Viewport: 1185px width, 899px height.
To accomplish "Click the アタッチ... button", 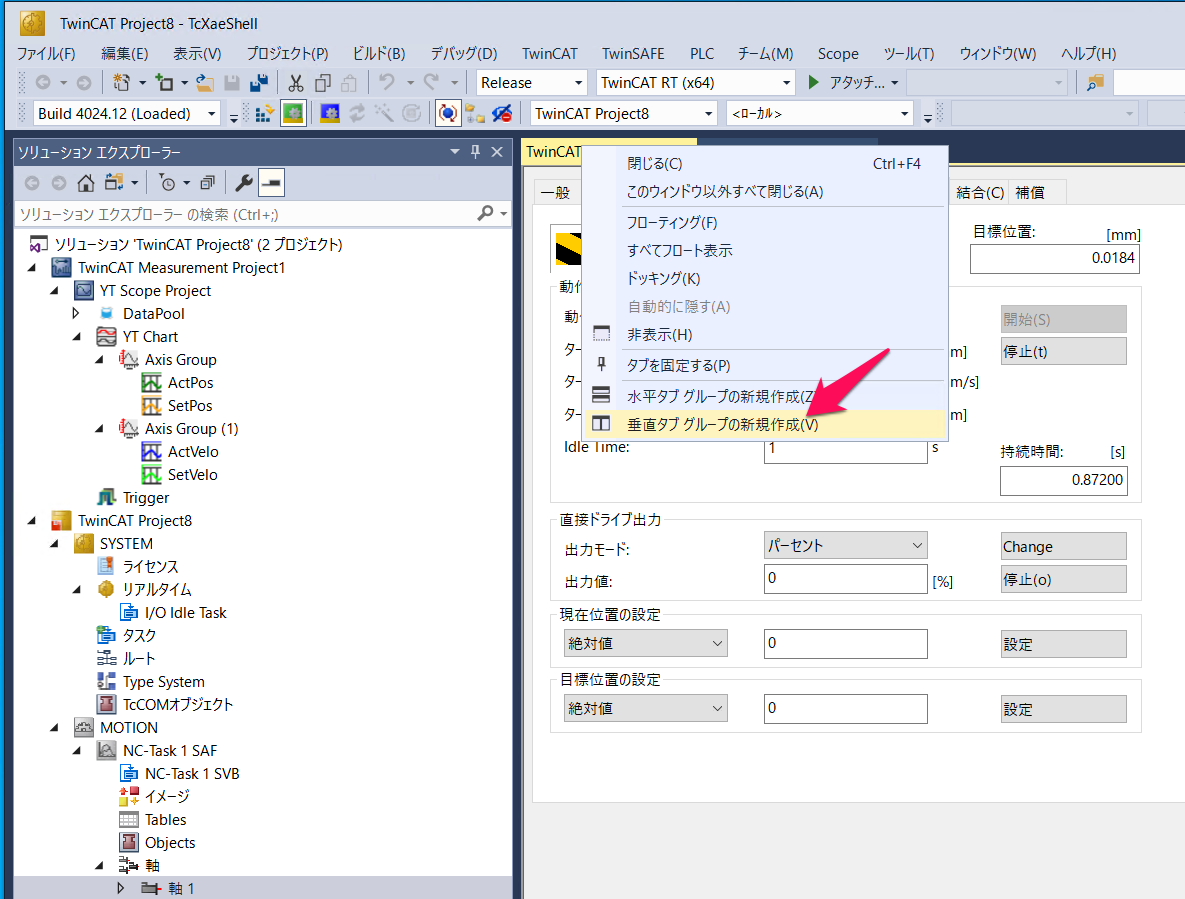I will tap(853, 82).
